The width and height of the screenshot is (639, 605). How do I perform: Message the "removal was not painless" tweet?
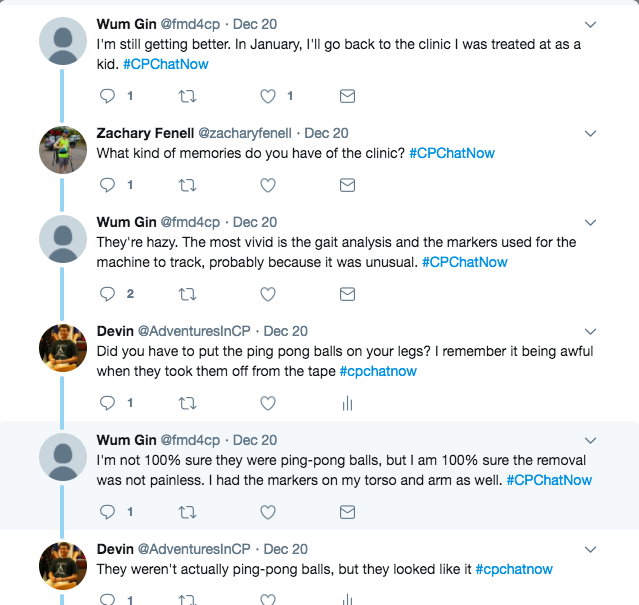pos(347,512)
